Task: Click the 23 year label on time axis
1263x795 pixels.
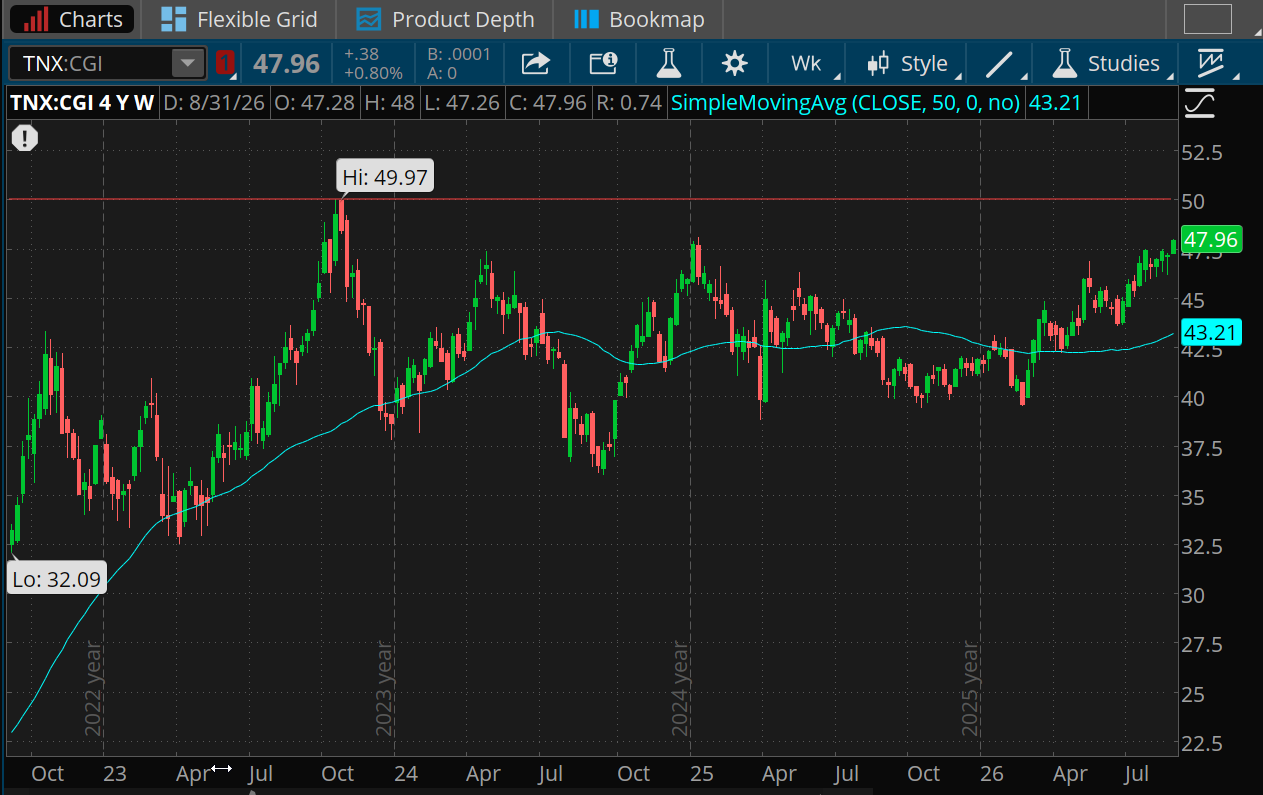Action: click(115, 774)
